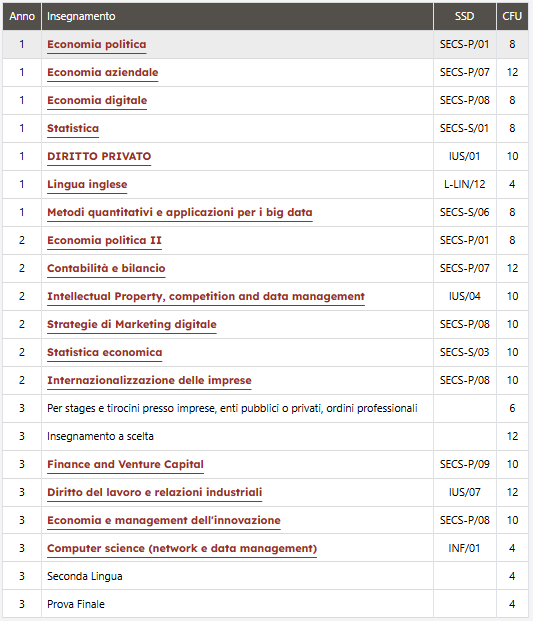Open the Lingua inglese course
The height and width of the screenshot is (621, 533).
click(x=87, y=185)
